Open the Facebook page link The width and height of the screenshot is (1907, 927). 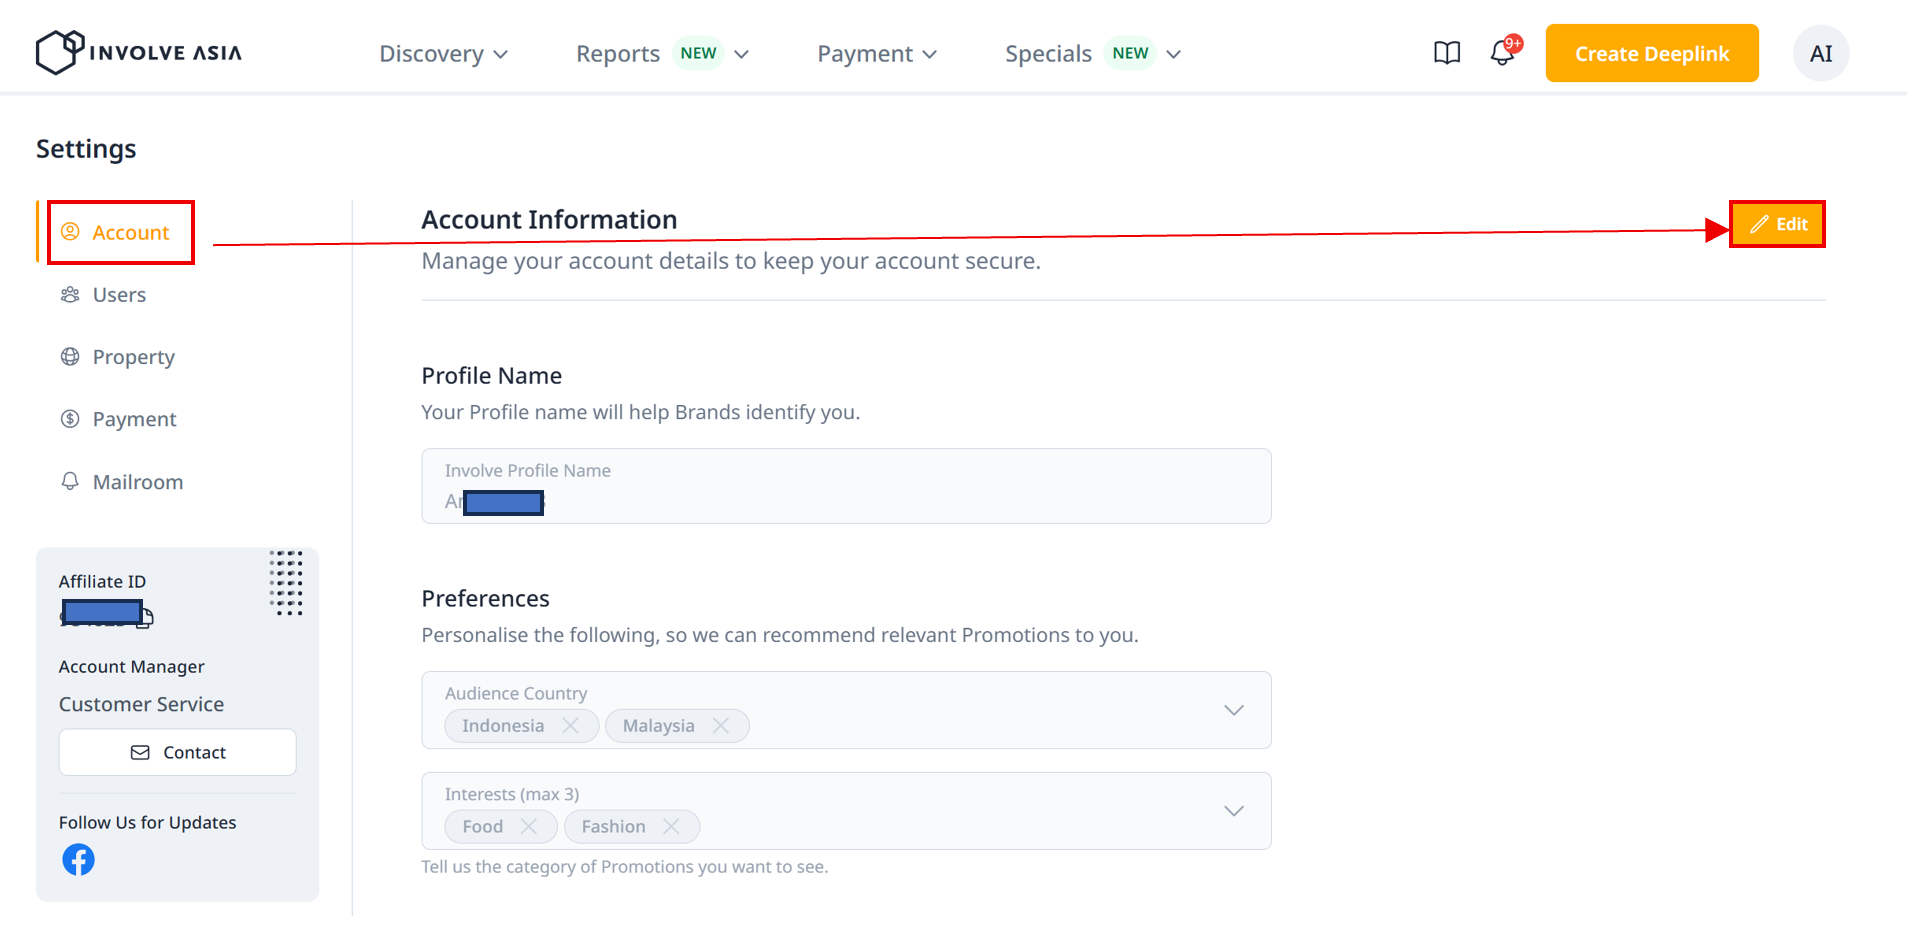tap(79, 859)
